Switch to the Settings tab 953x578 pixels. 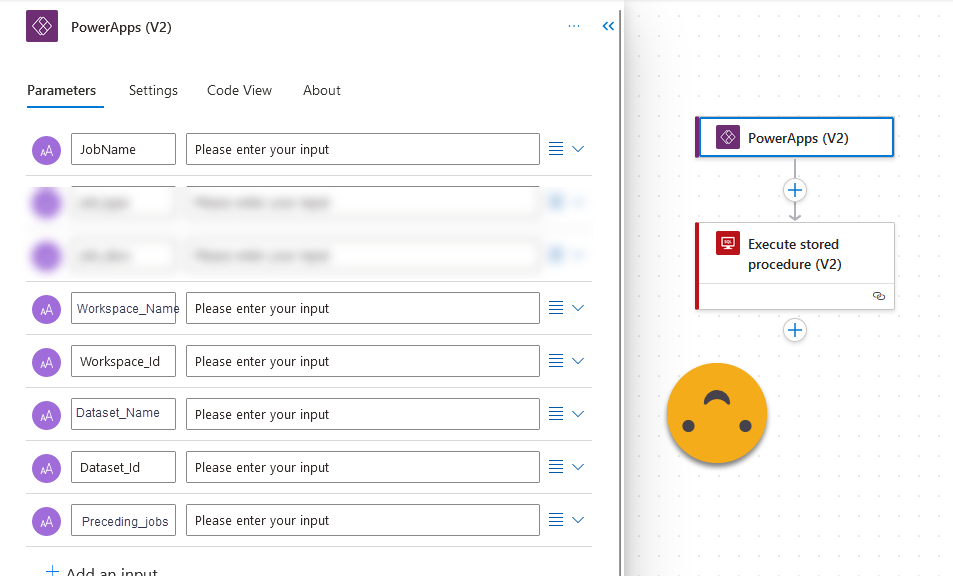[x=153, y=90]
